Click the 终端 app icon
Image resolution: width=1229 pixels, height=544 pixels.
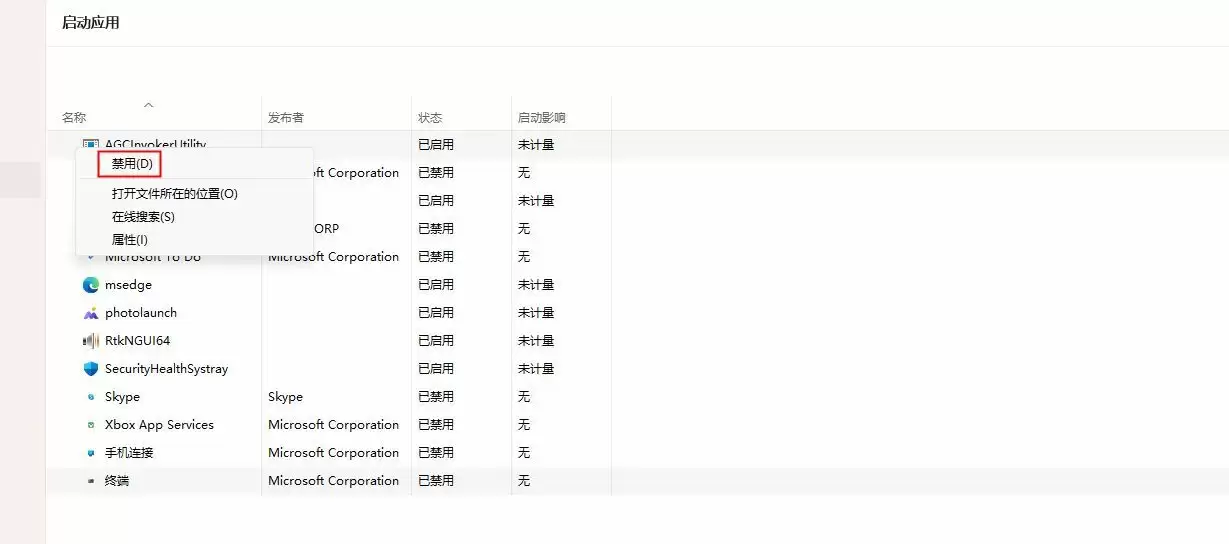tap(91, 481)
